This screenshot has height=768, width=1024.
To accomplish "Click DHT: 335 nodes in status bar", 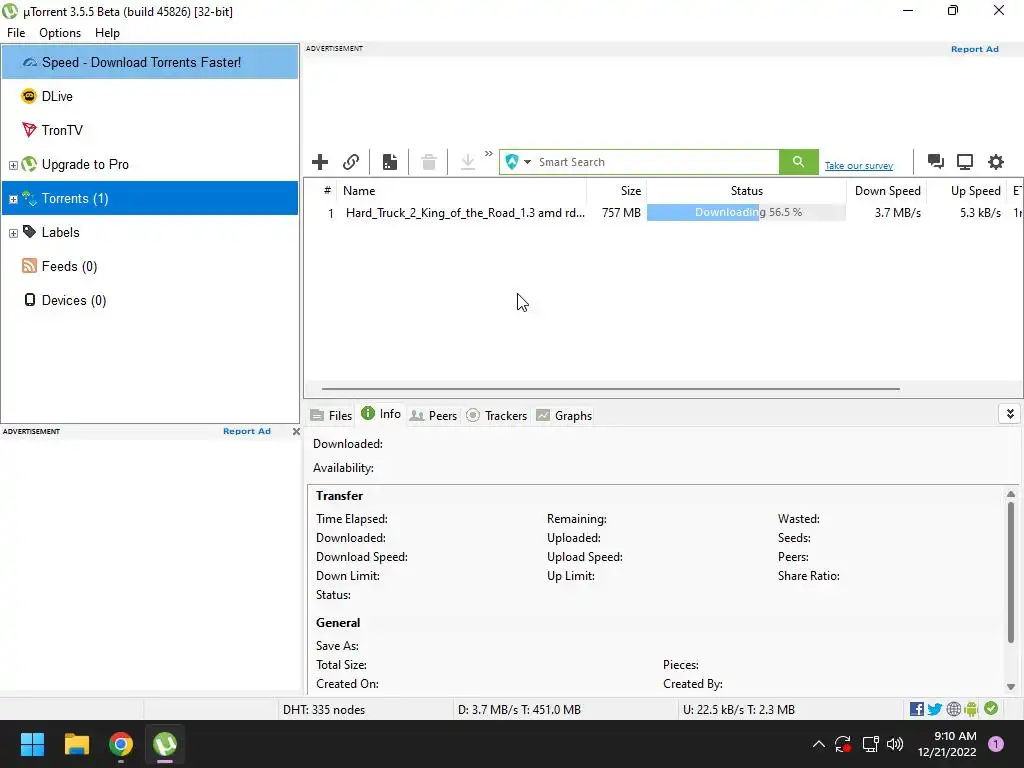I will coord(324,710).
